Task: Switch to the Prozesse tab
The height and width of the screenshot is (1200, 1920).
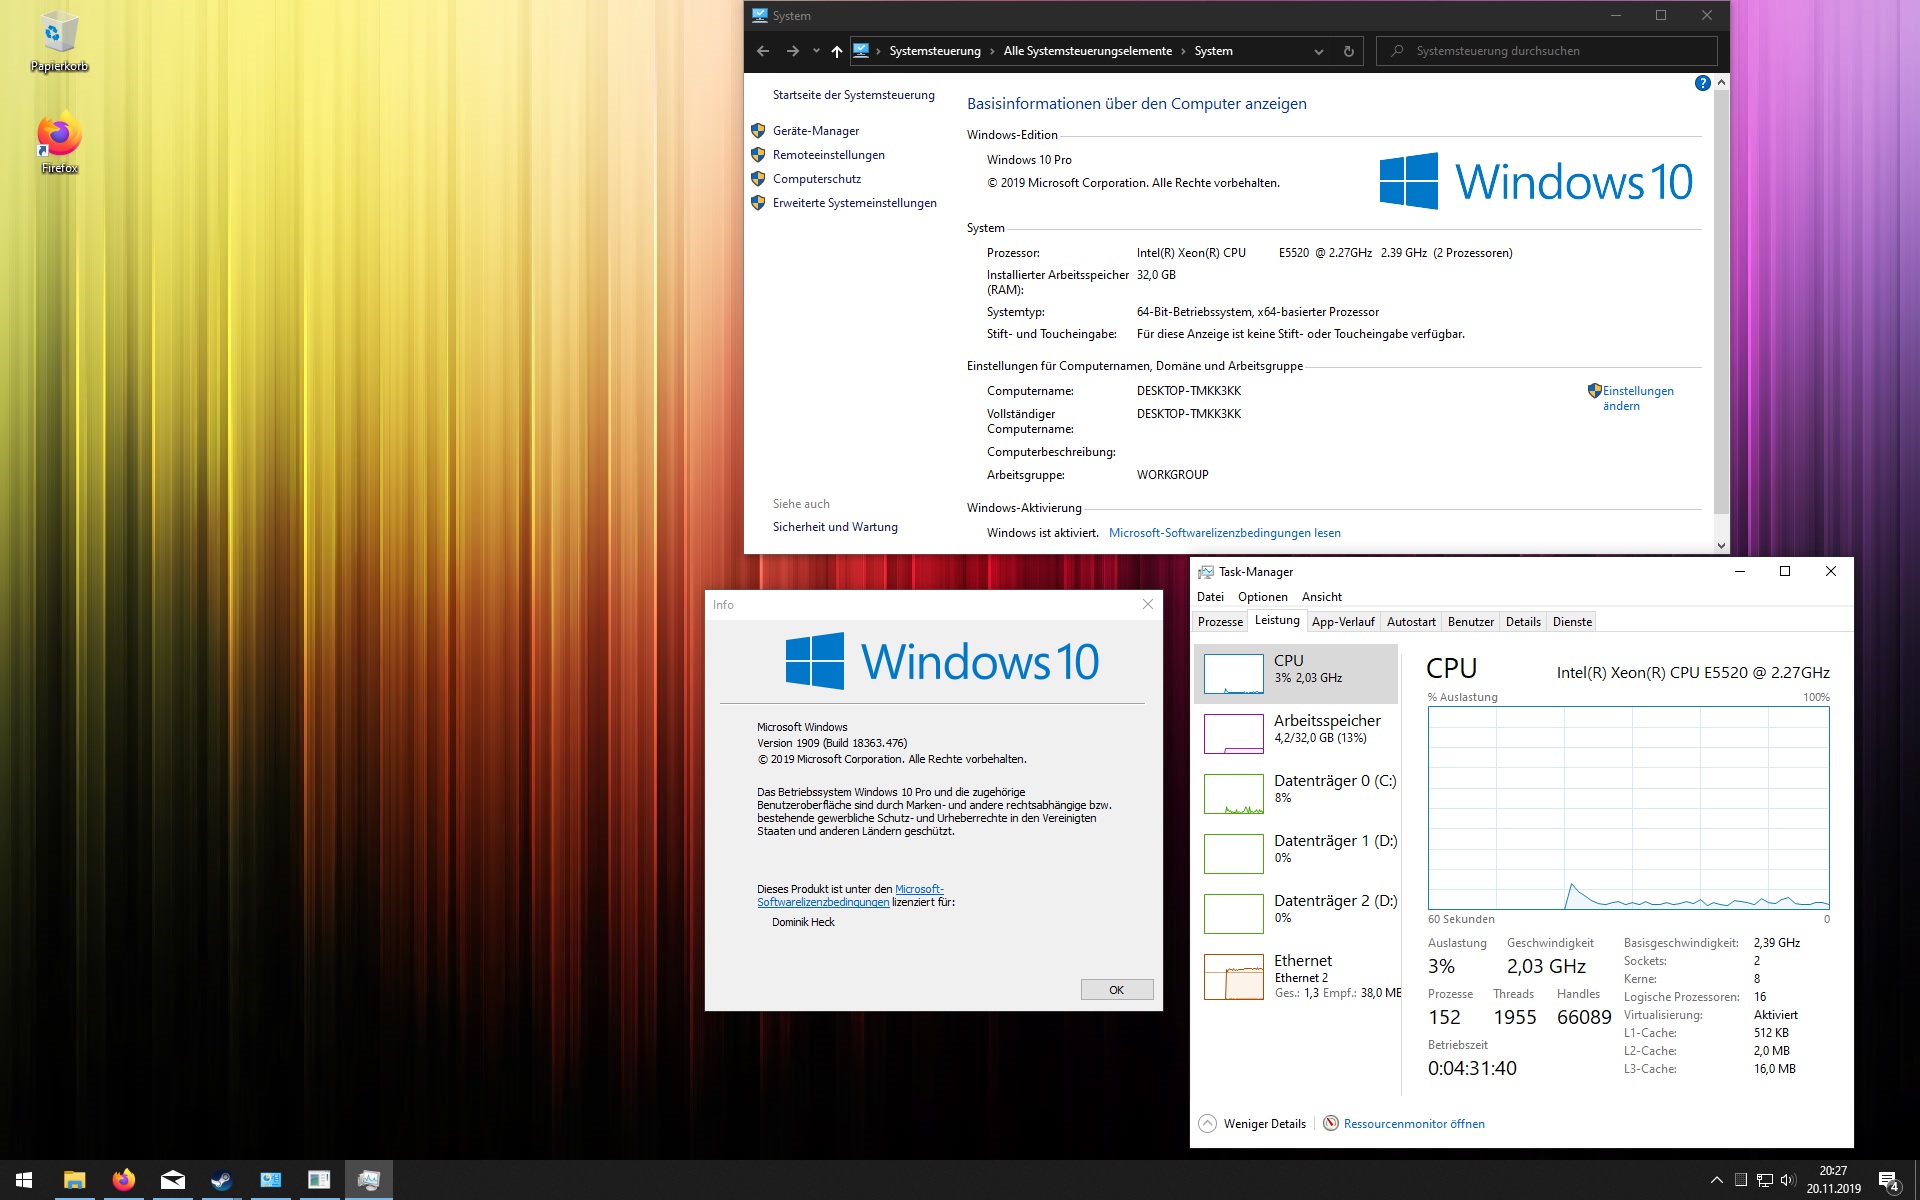Action: click(x=1220, y=622)
